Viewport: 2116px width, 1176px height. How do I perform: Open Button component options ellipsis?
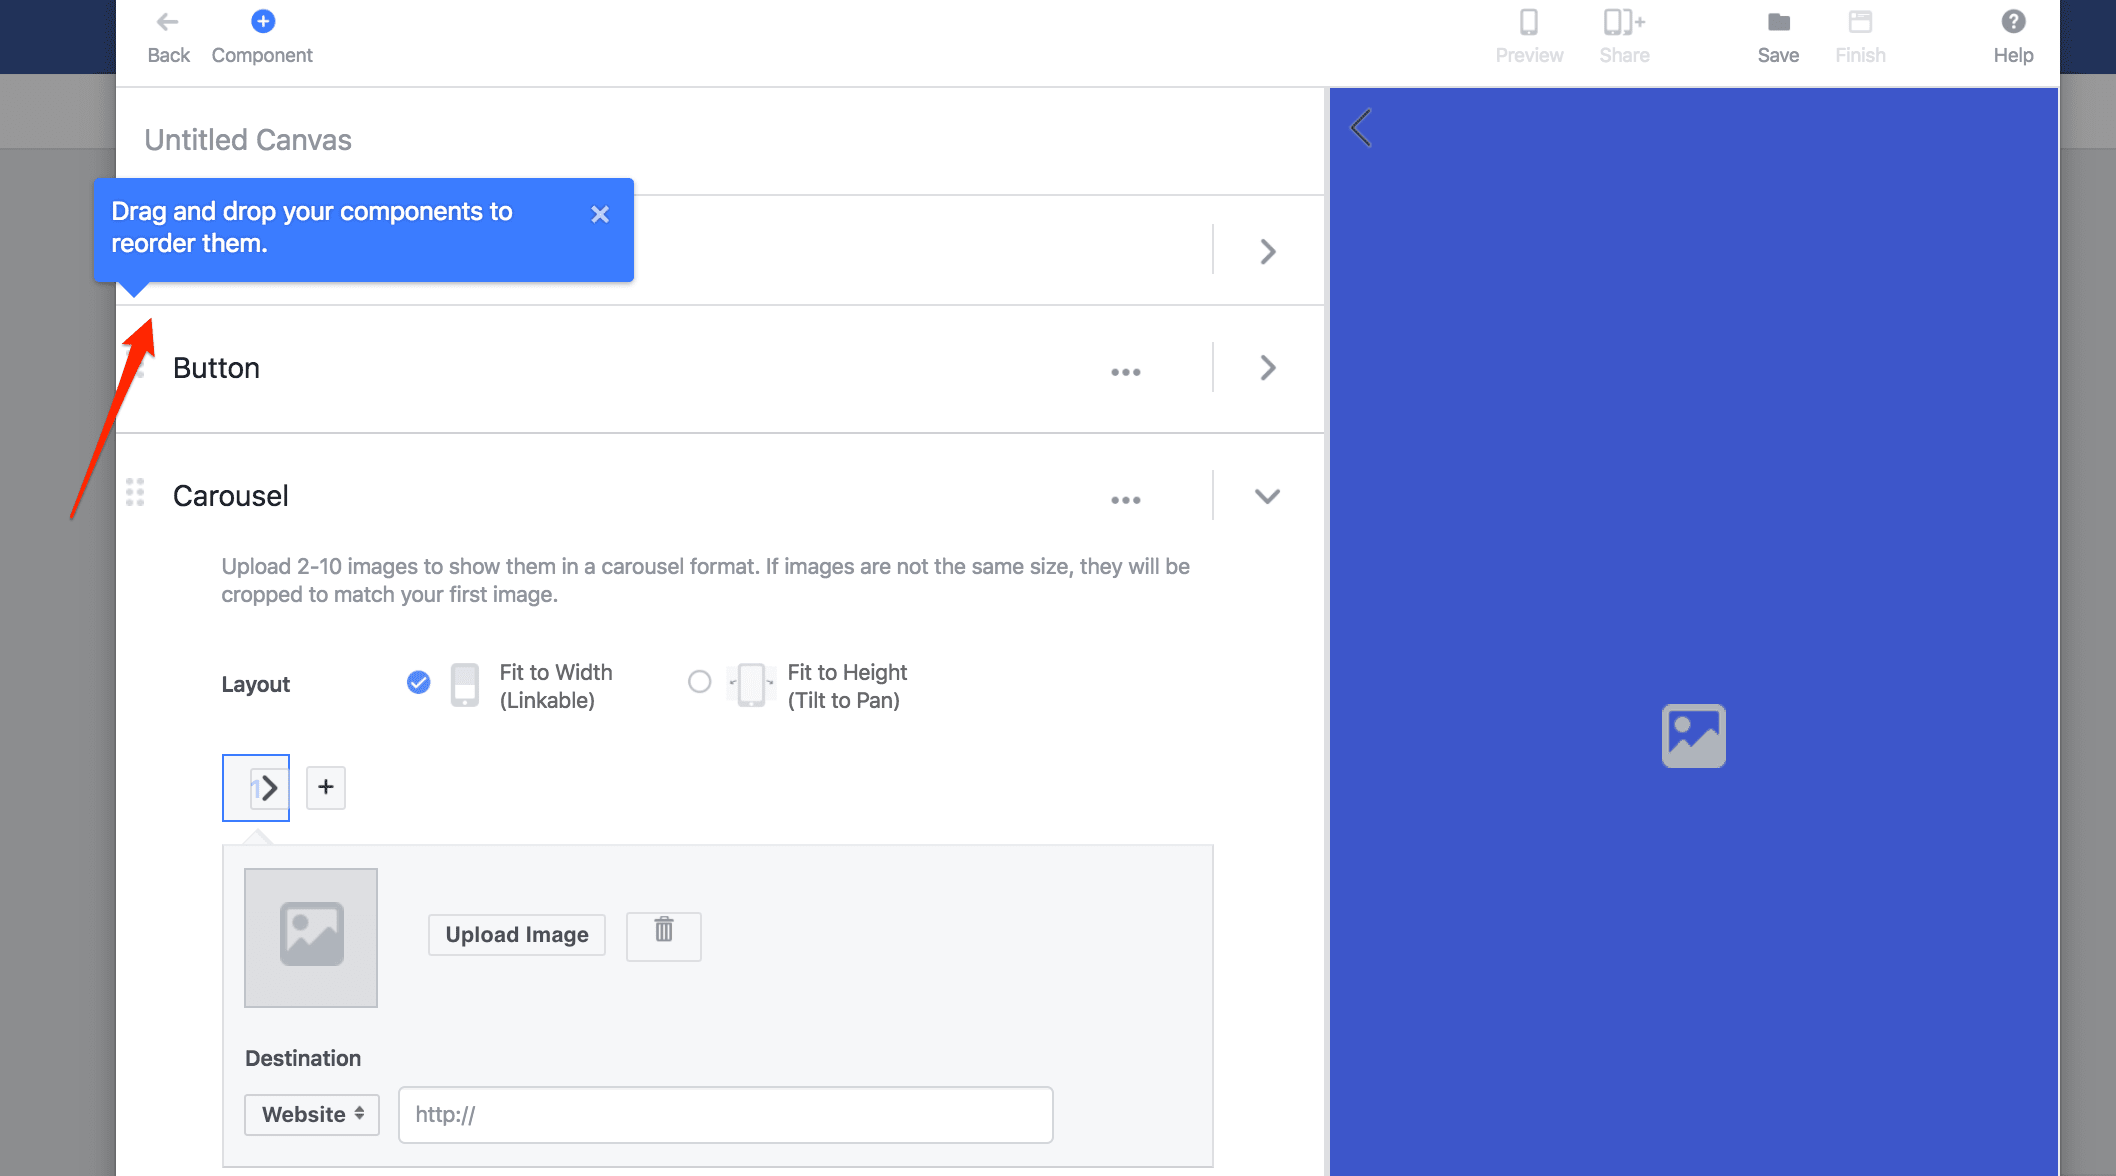(1125, 371)
